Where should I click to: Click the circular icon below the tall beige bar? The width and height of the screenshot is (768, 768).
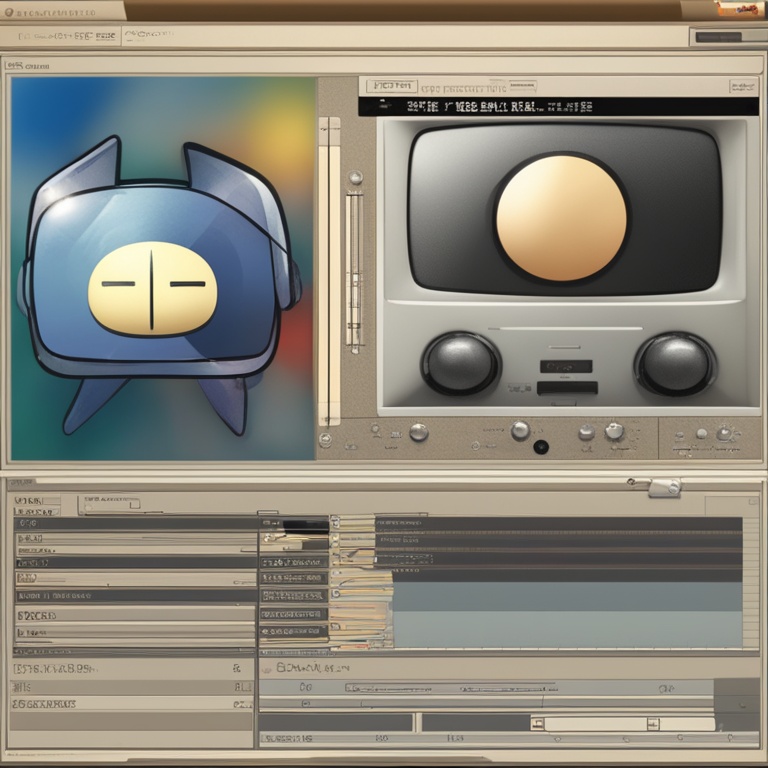click(325, 439)
